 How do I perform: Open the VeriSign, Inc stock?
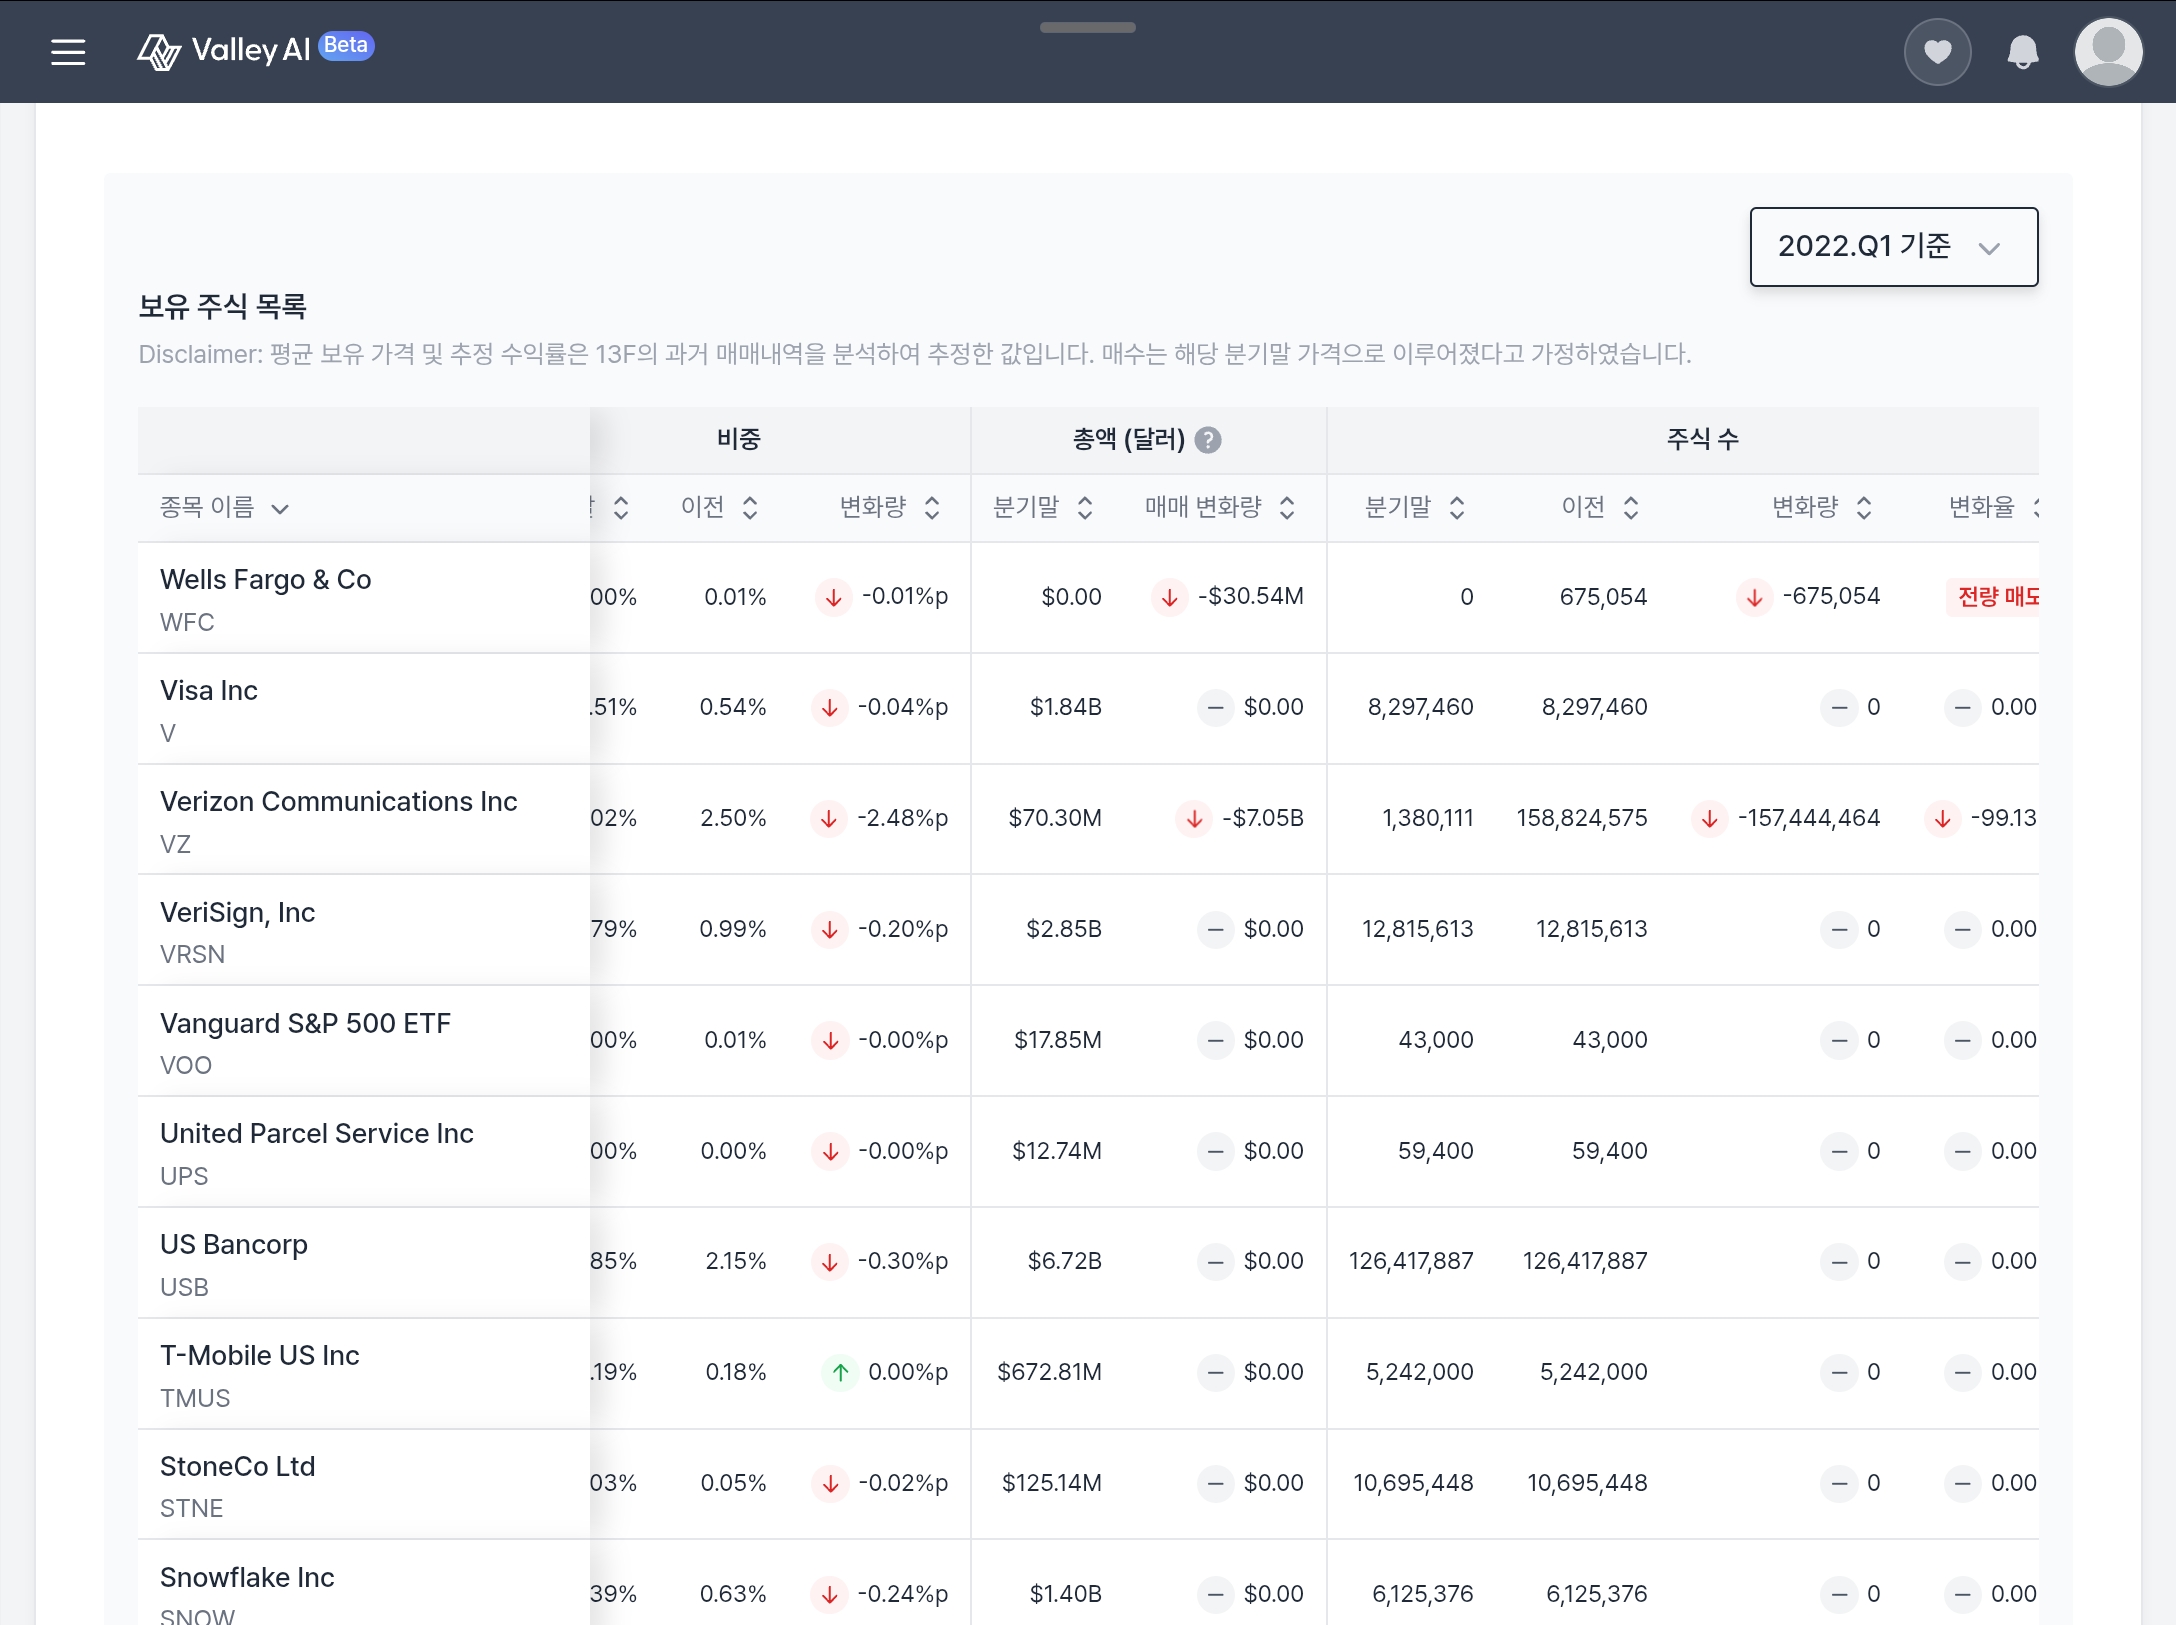237,913
